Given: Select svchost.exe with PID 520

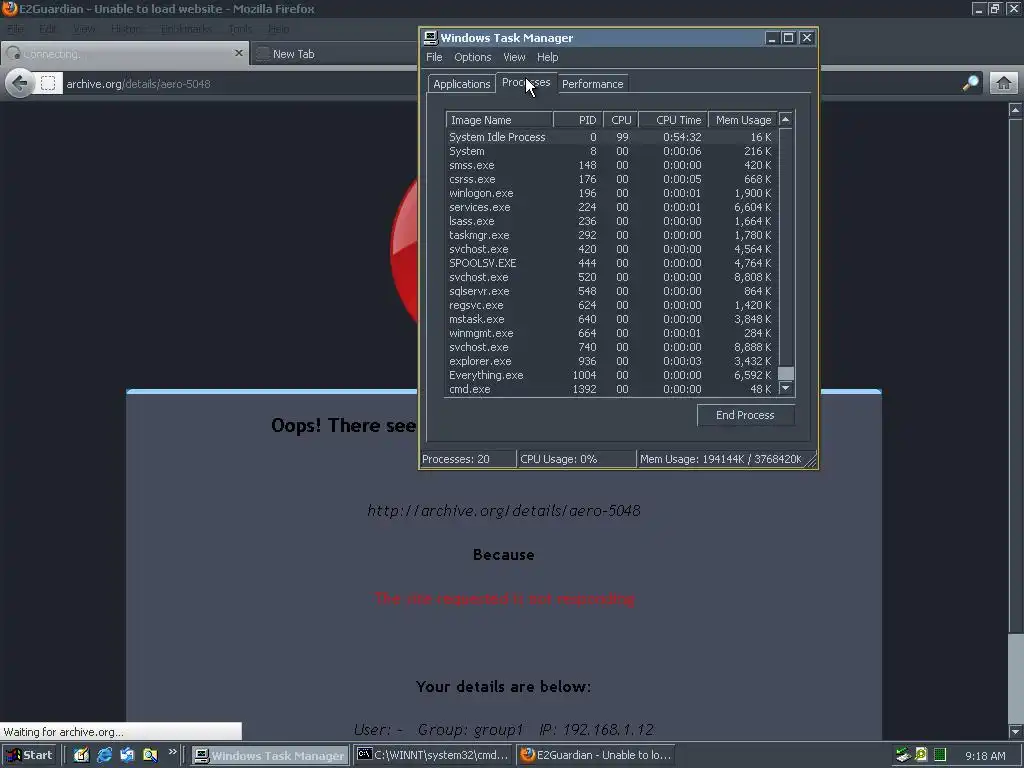Looking at the screenshot, I should click(611, 277).
